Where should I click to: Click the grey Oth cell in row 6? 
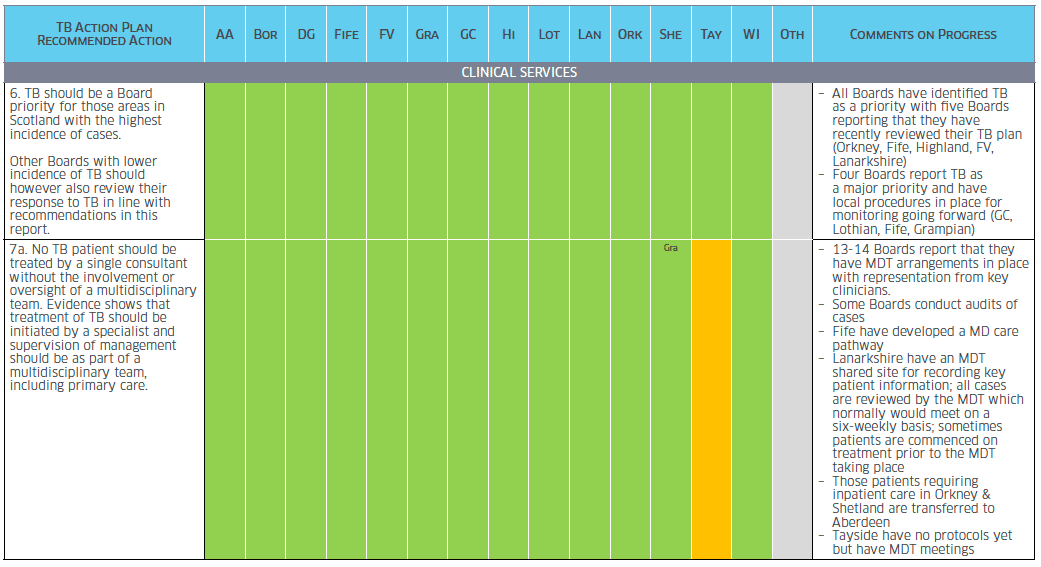pos(792,161)
